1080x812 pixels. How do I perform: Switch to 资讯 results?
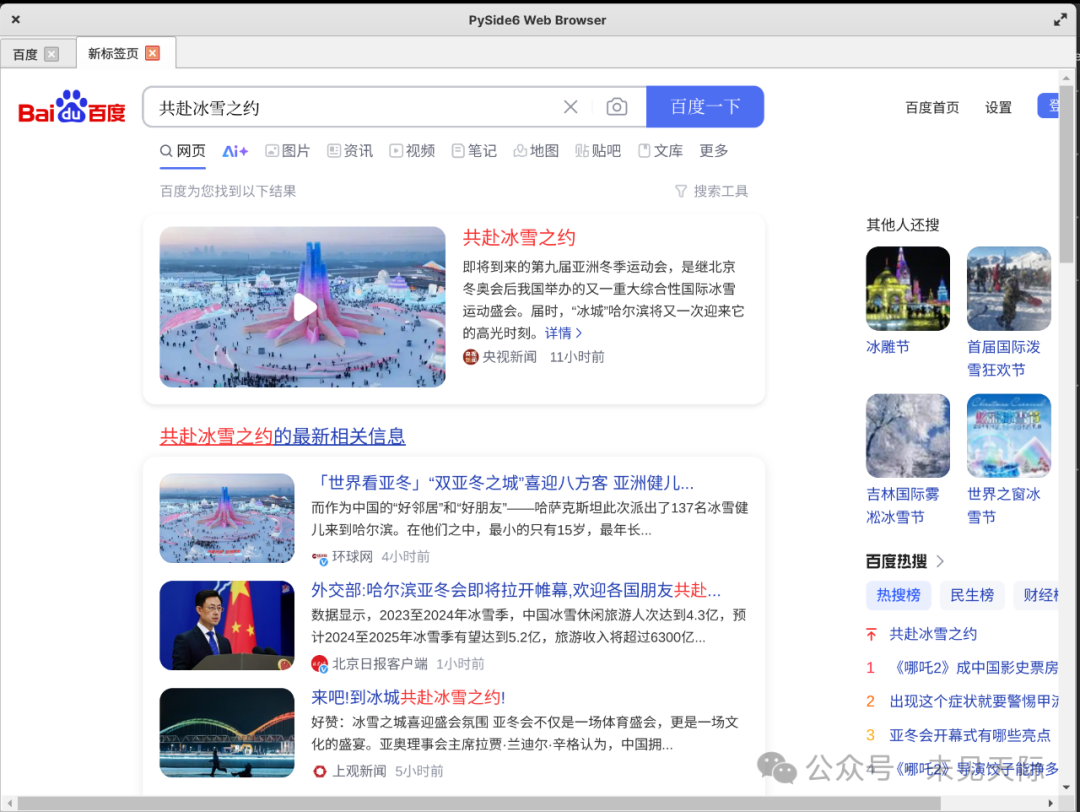(350, 151)
